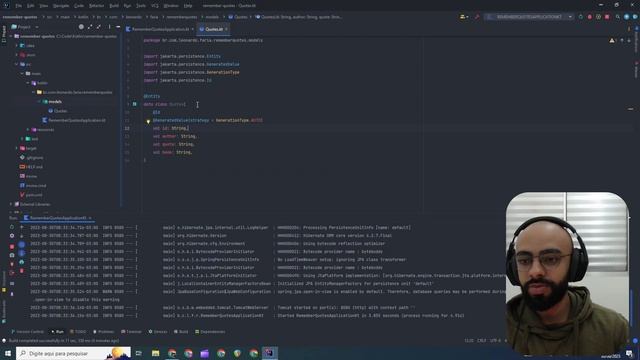
Task: Open the Build tool window
Action: tap(181, 332)
